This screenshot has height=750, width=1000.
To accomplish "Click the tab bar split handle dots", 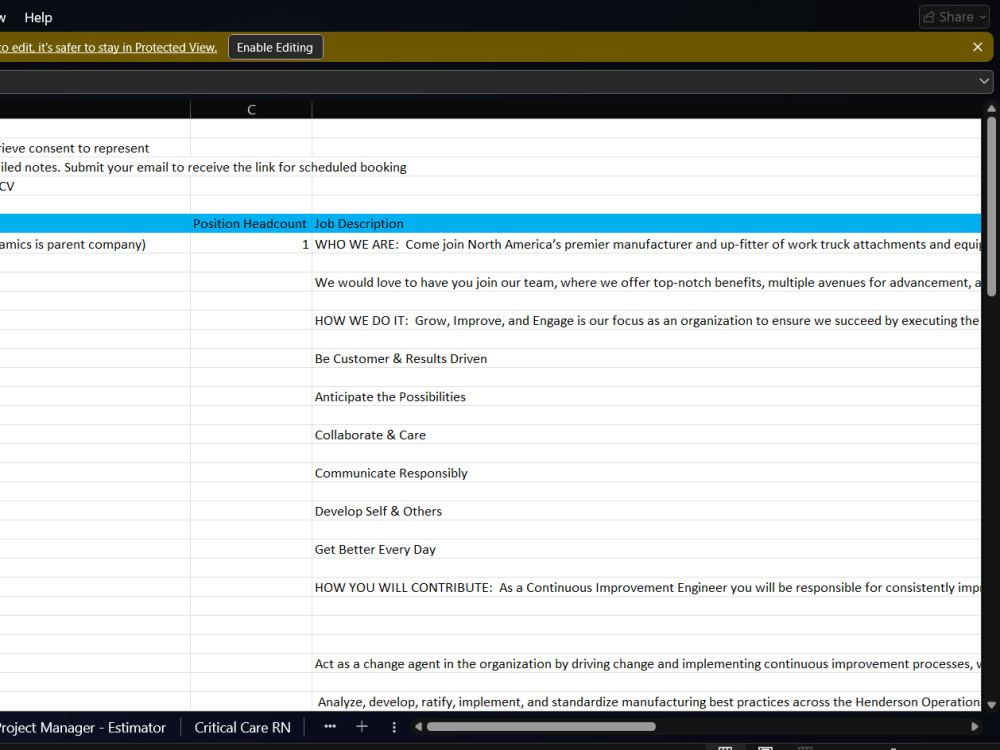I will (x=394, y=727).
